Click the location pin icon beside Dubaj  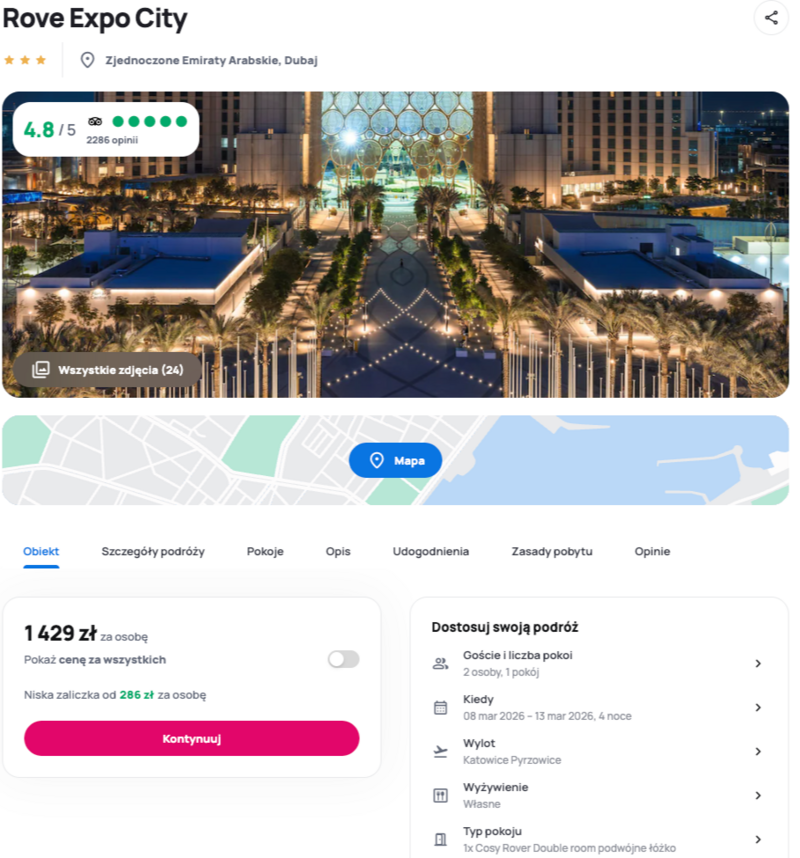88,60
